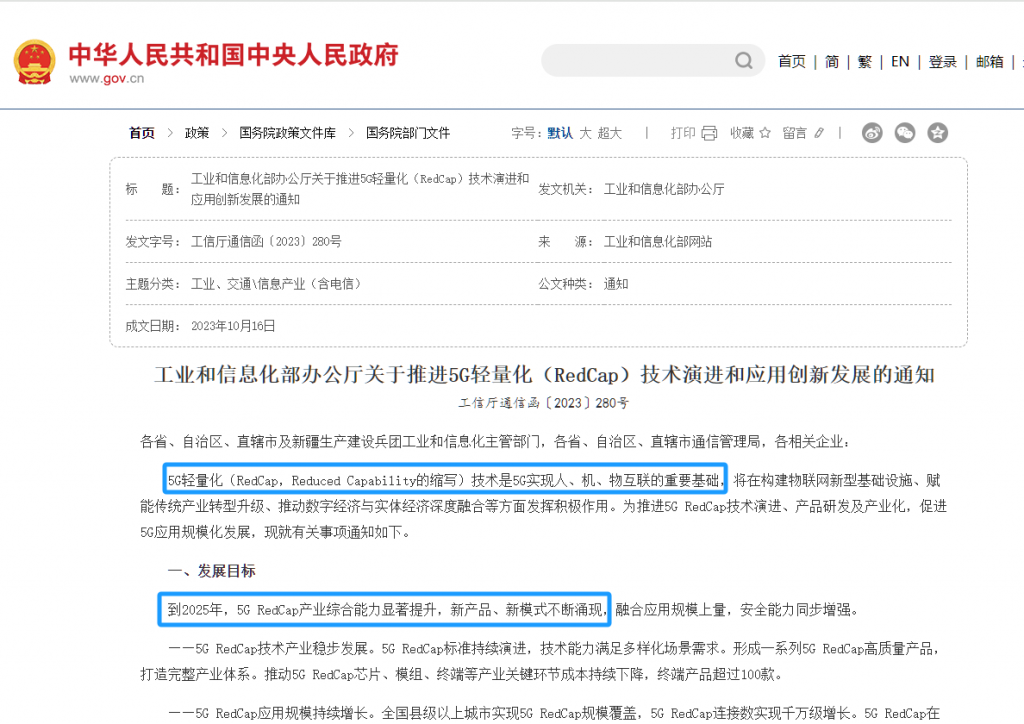
Task: Open 国务院部门文件 breadcrumb link
Action: coord(408,133)
